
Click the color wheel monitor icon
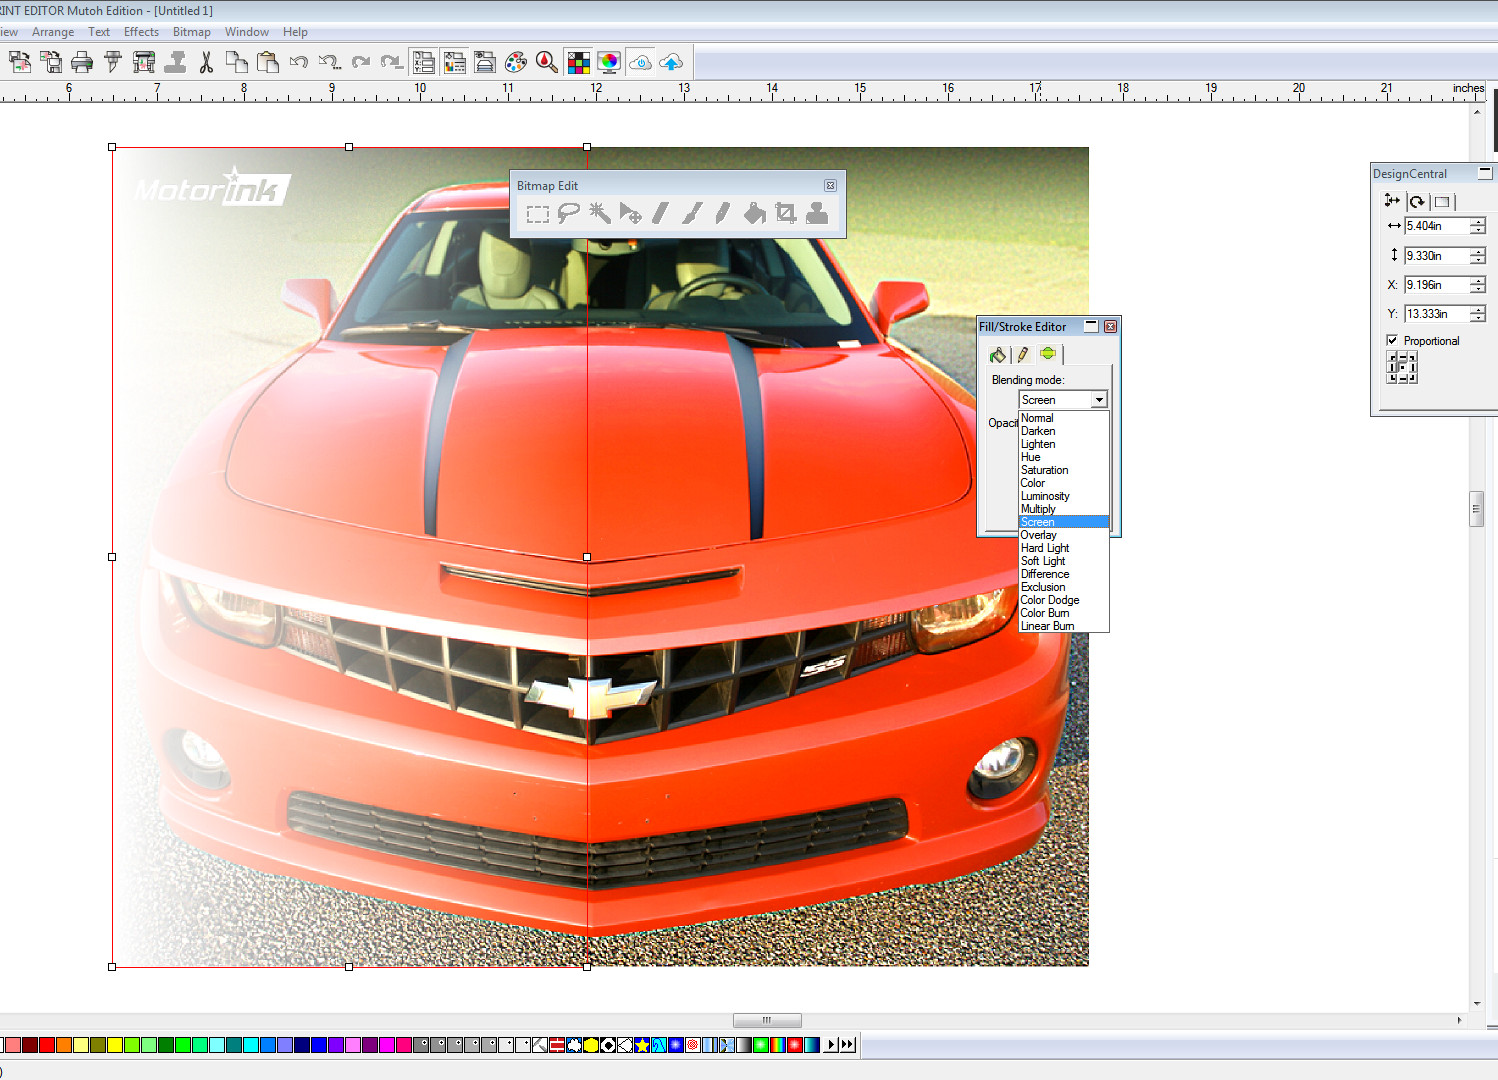pyautogui.click(x=608, y=63)
